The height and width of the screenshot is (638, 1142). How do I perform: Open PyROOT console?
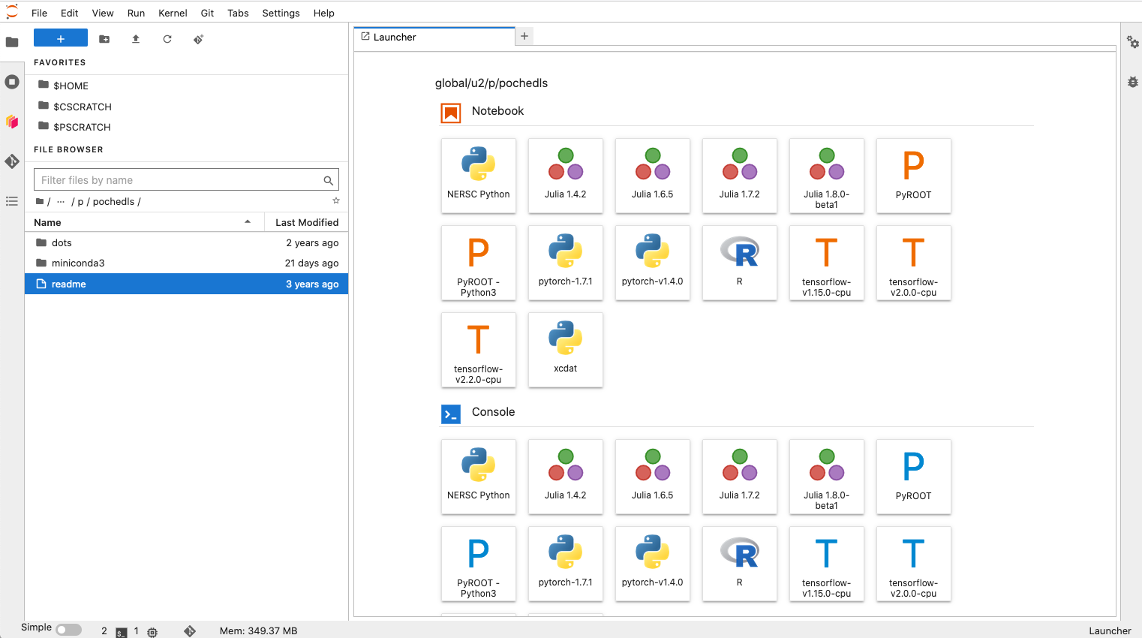coord(913,476)
